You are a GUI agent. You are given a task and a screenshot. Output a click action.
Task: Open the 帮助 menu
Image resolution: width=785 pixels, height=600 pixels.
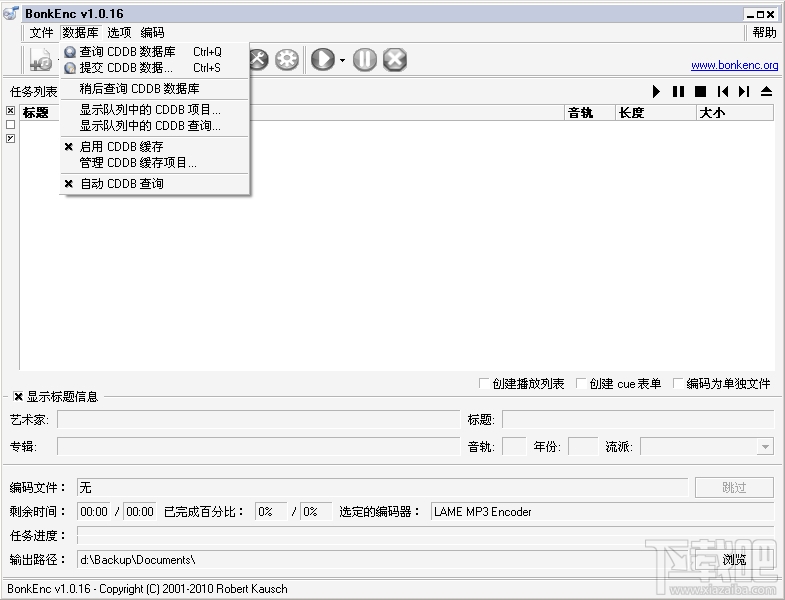tap(764, 33)
